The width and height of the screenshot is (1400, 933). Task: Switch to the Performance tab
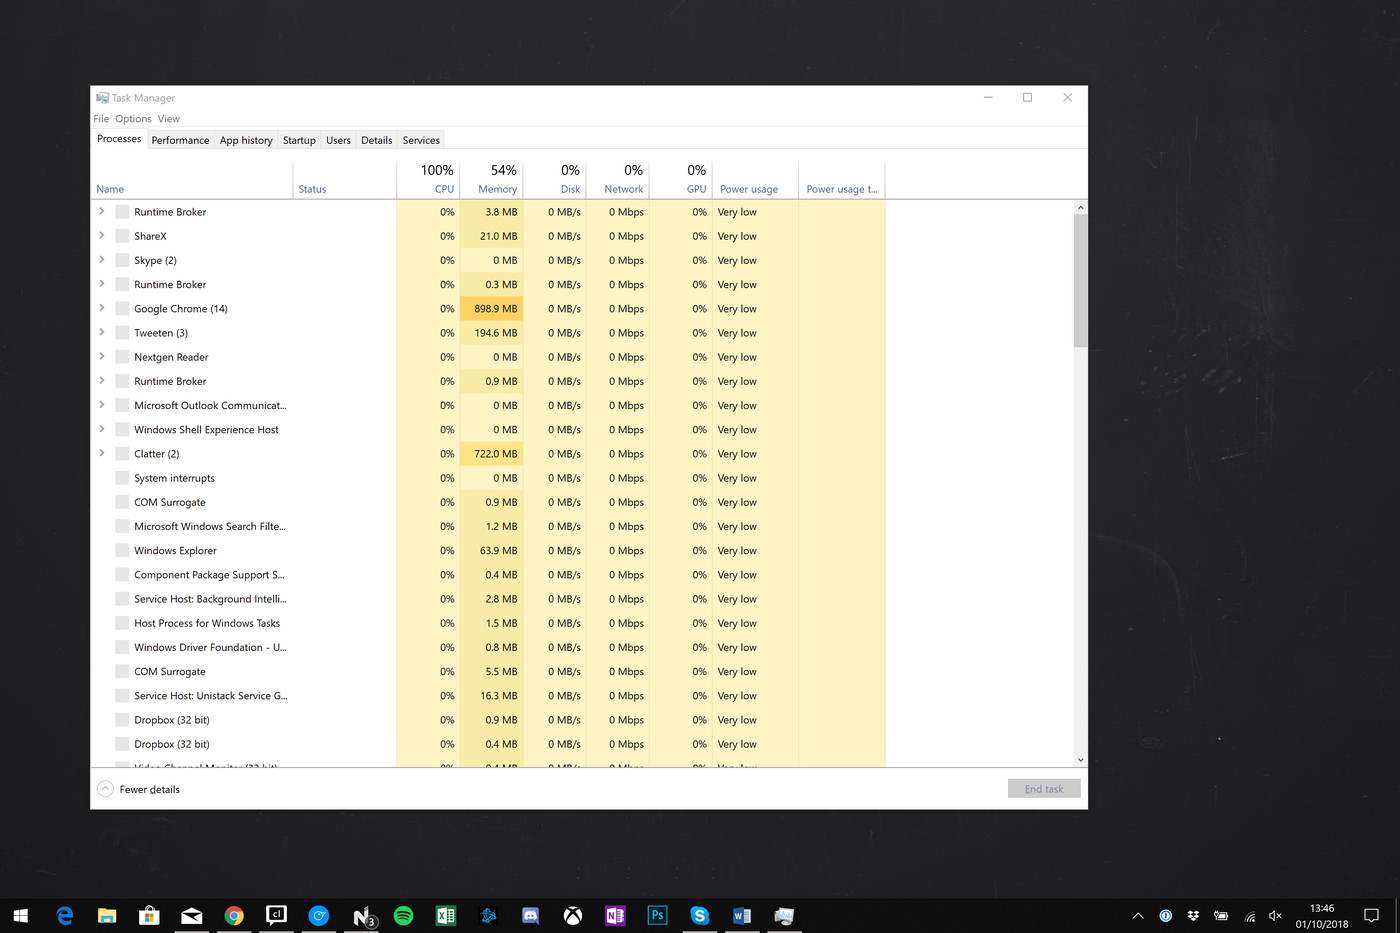coord(180,140)
